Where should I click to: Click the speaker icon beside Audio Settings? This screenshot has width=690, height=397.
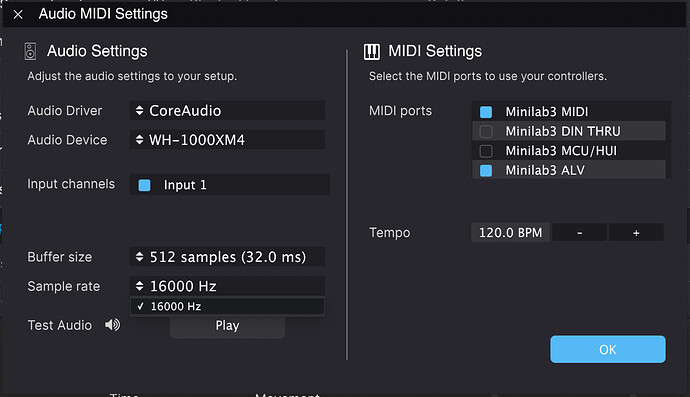tap(30, 51)
